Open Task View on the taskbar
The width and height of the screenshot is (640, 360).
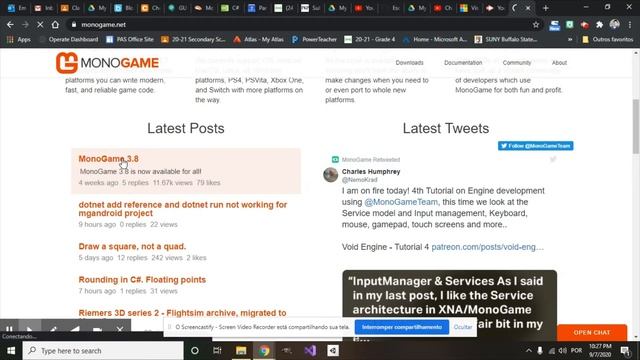(x=217, y=351)
